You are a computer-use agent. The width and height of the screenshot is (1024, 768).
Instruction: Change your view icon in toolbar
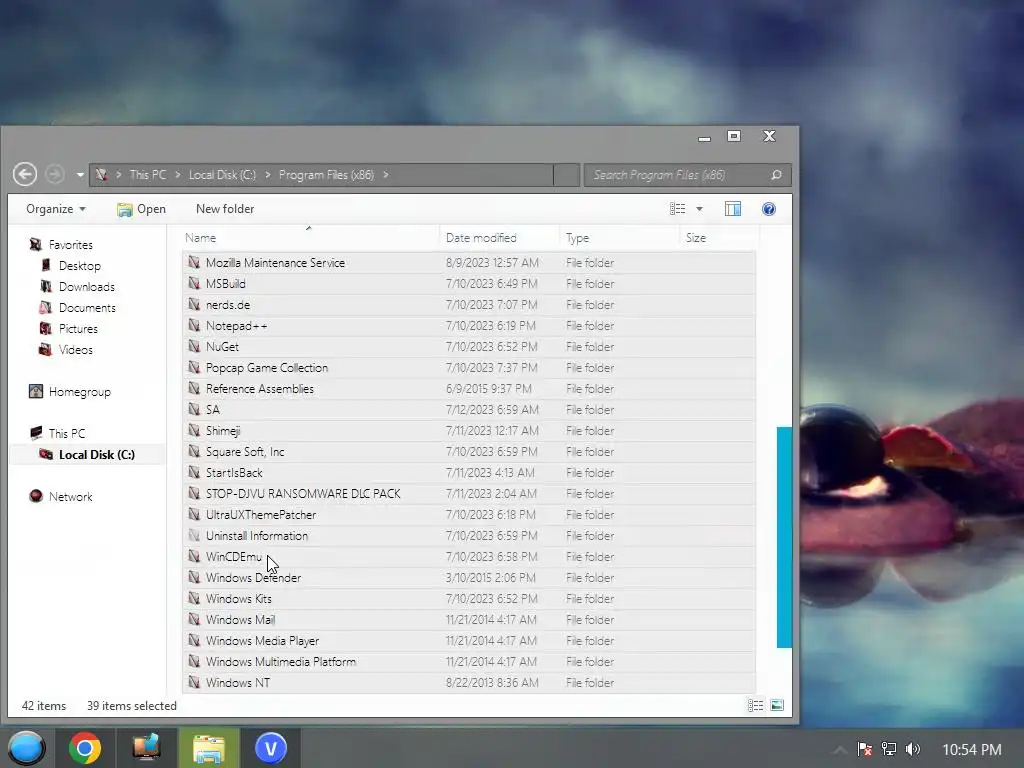[x=677, y=209]
